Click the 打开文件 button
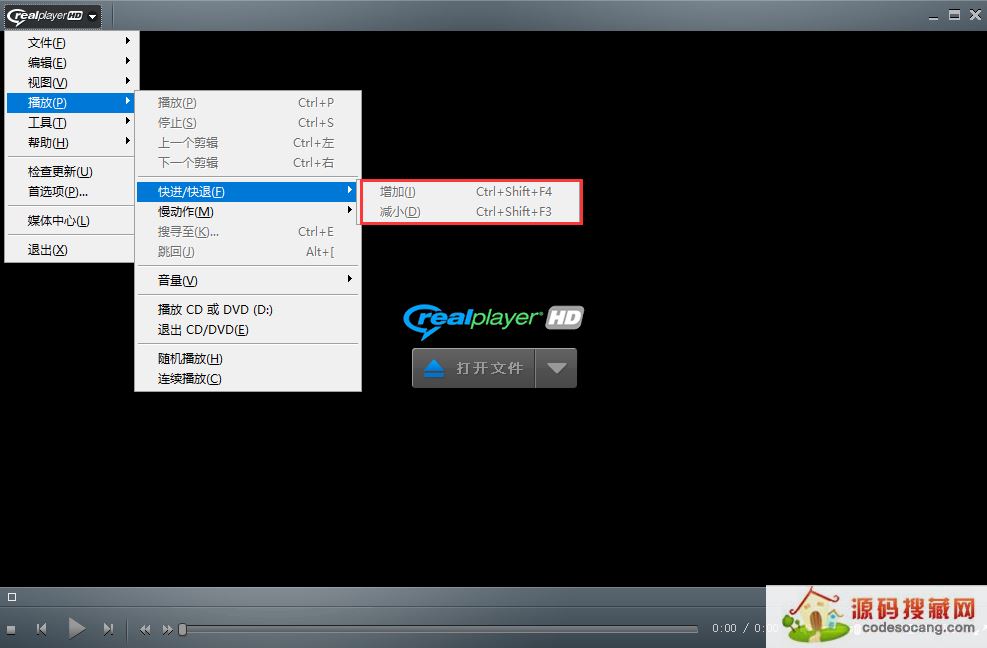The image size is (987, 648). click(x=490, y=368)
